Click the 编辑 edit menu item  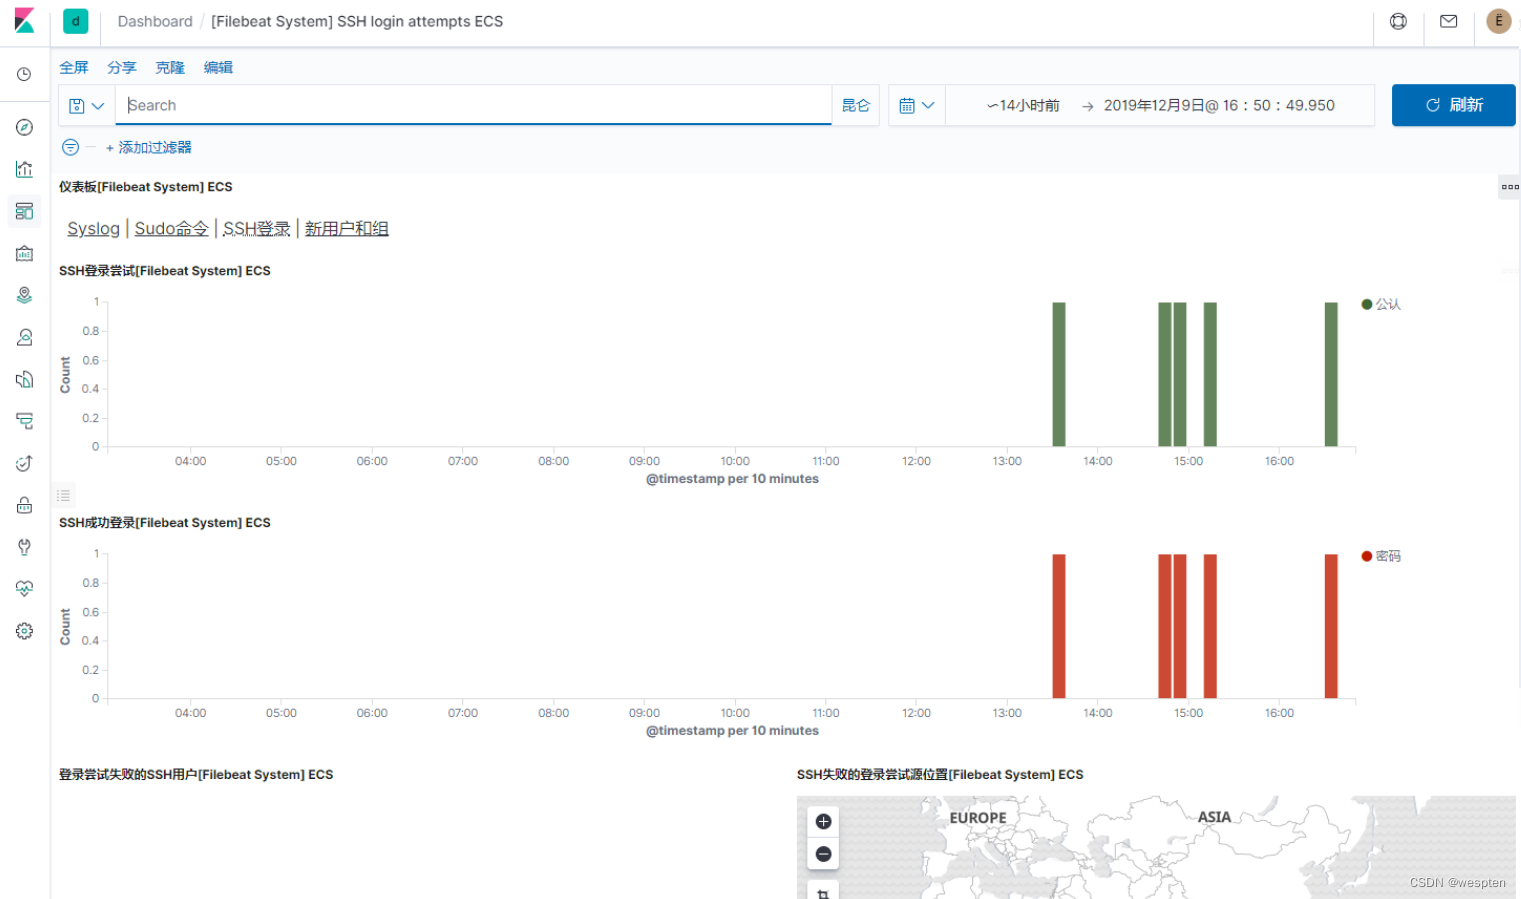218,67
